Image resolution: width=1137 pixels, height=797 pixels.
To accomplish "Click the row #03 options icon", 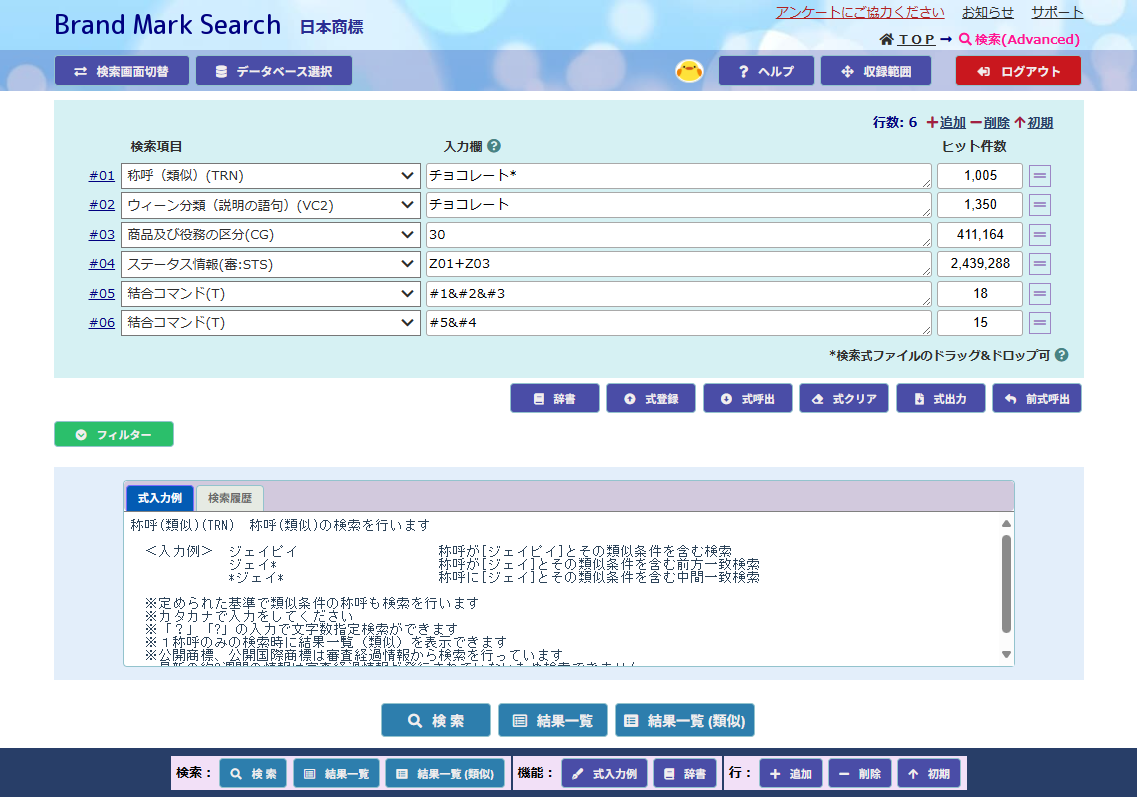I will 1040,234.
